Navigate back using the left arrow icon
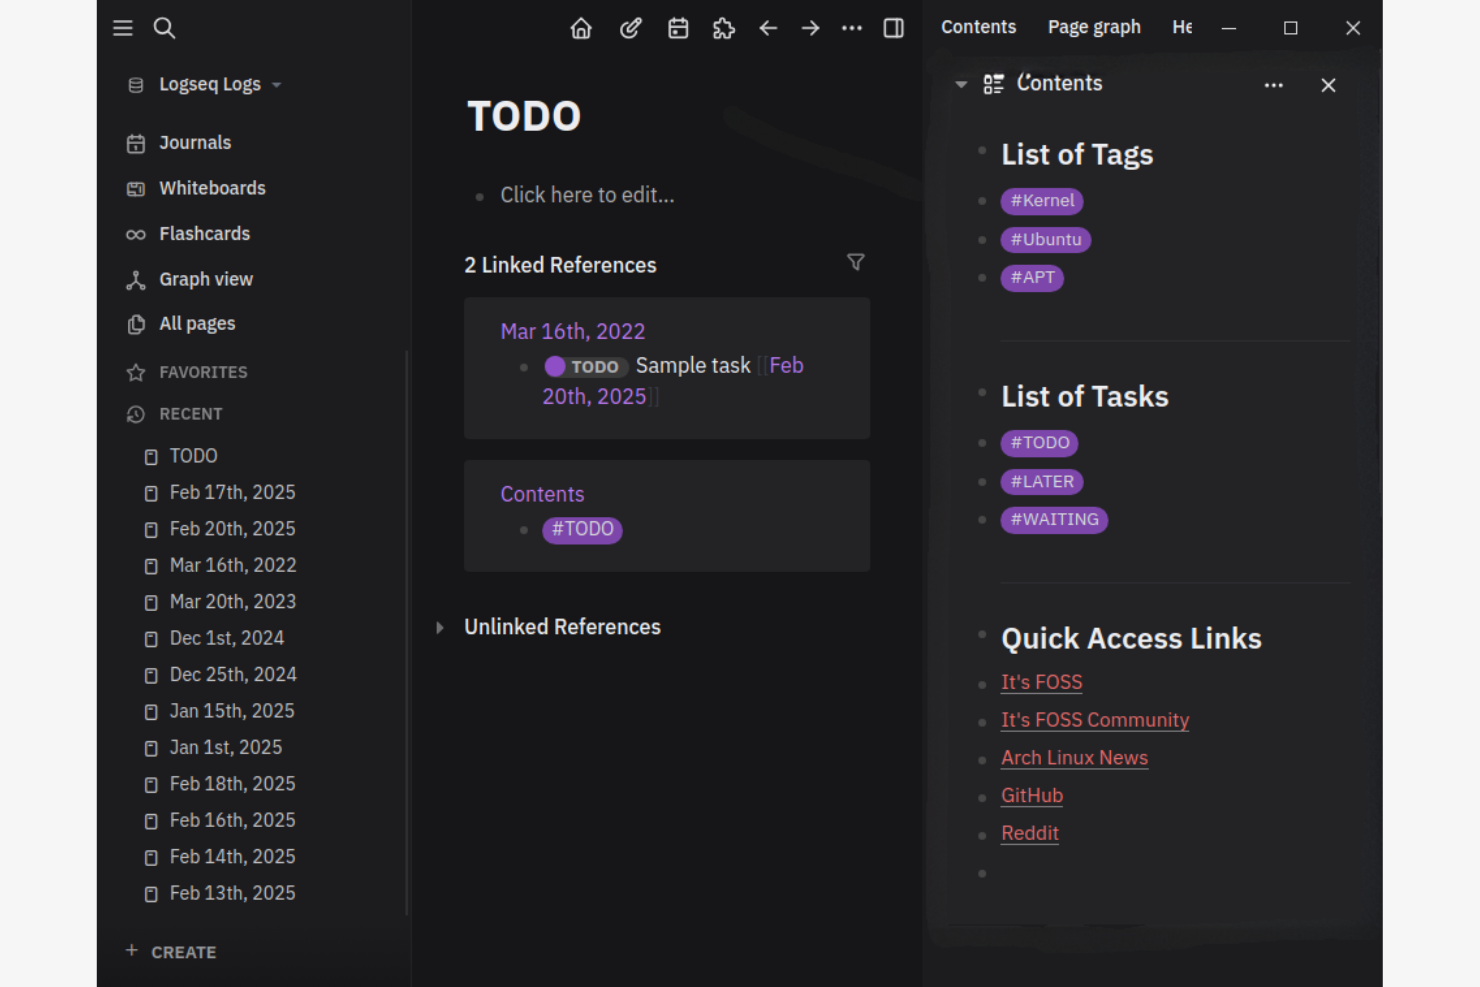The width and height of the screenshot is (1480, 987). pos(768,28)
